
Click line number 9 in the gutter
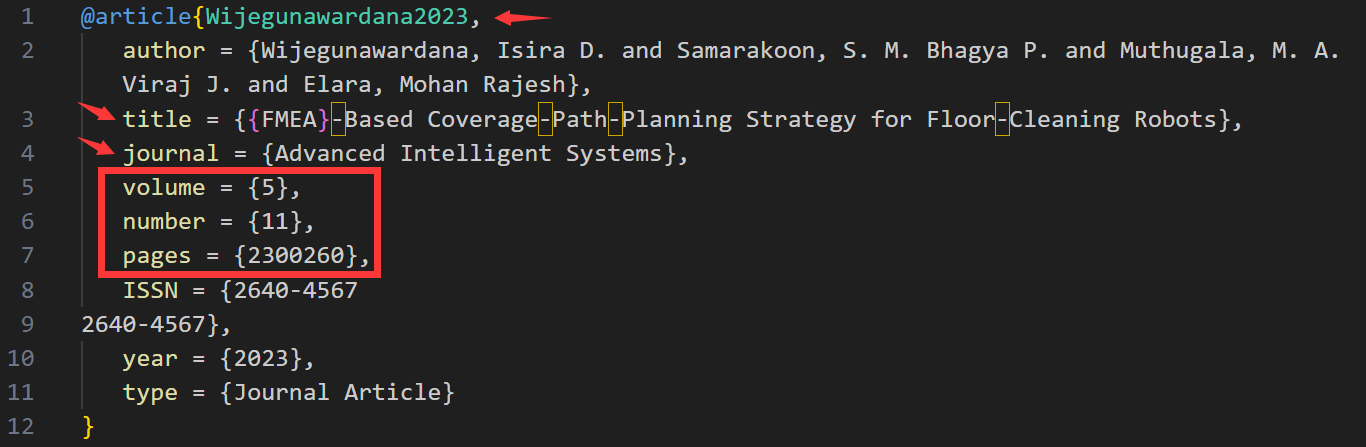click(x=26, y=324)
